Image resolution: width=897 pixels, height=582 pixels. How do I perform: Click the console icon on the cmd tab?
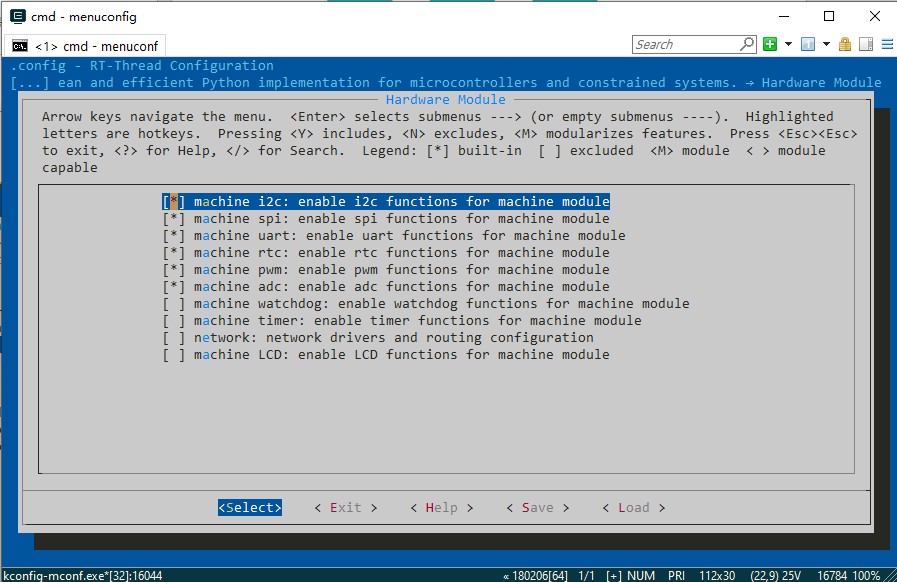[20, 46]
